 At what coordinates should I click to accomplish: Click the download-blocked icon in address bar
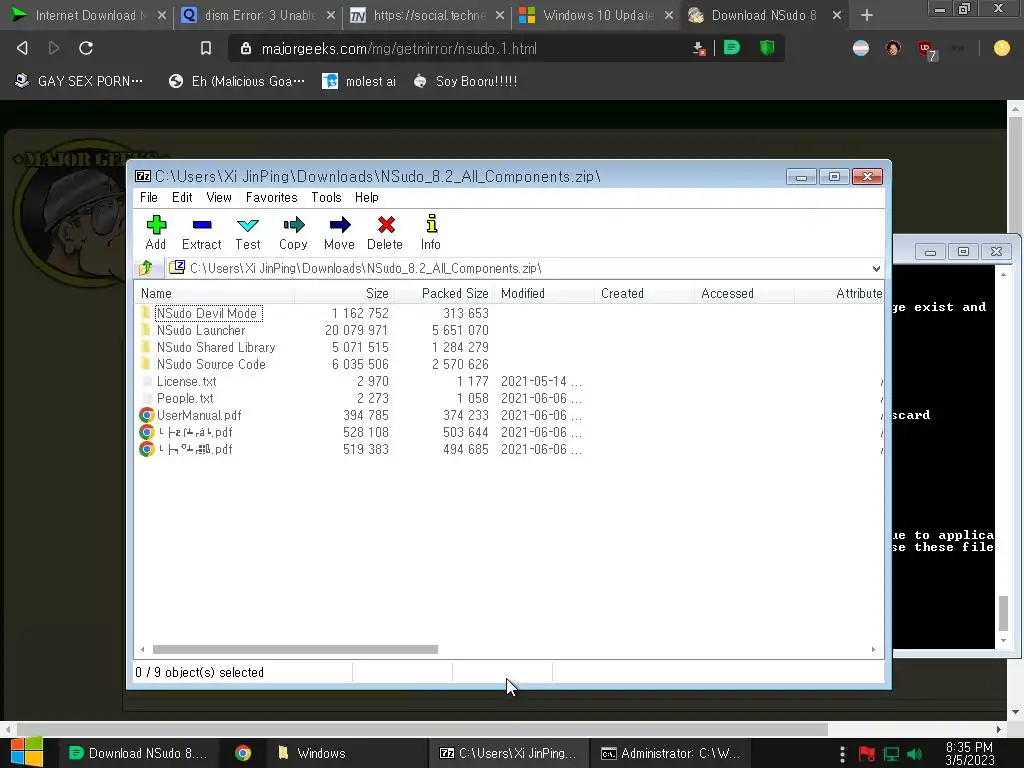click(x=699, y=48)
